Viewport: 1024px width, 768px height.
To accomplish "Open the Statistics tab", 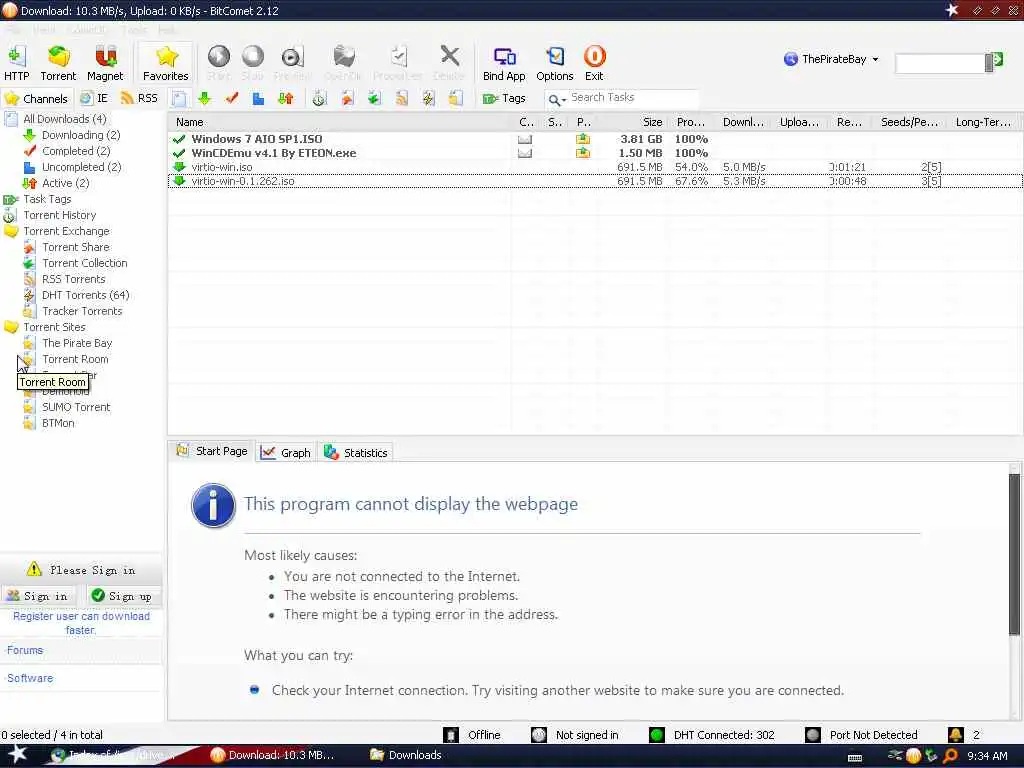I will [x=357, y=453].
